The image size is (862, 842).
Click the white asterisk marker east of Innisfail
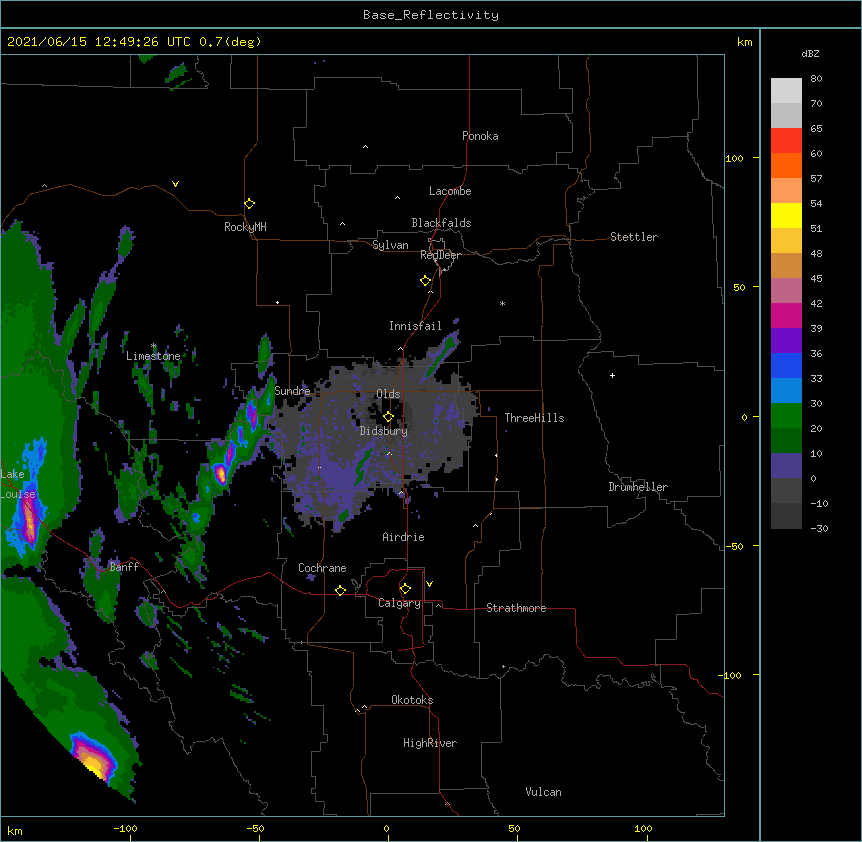[x=502, y=303]
